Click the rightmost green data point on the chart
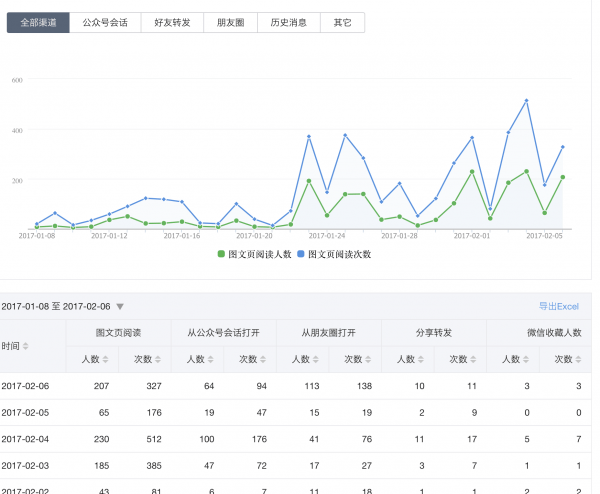The image size is (600, 494). (563, 177)
